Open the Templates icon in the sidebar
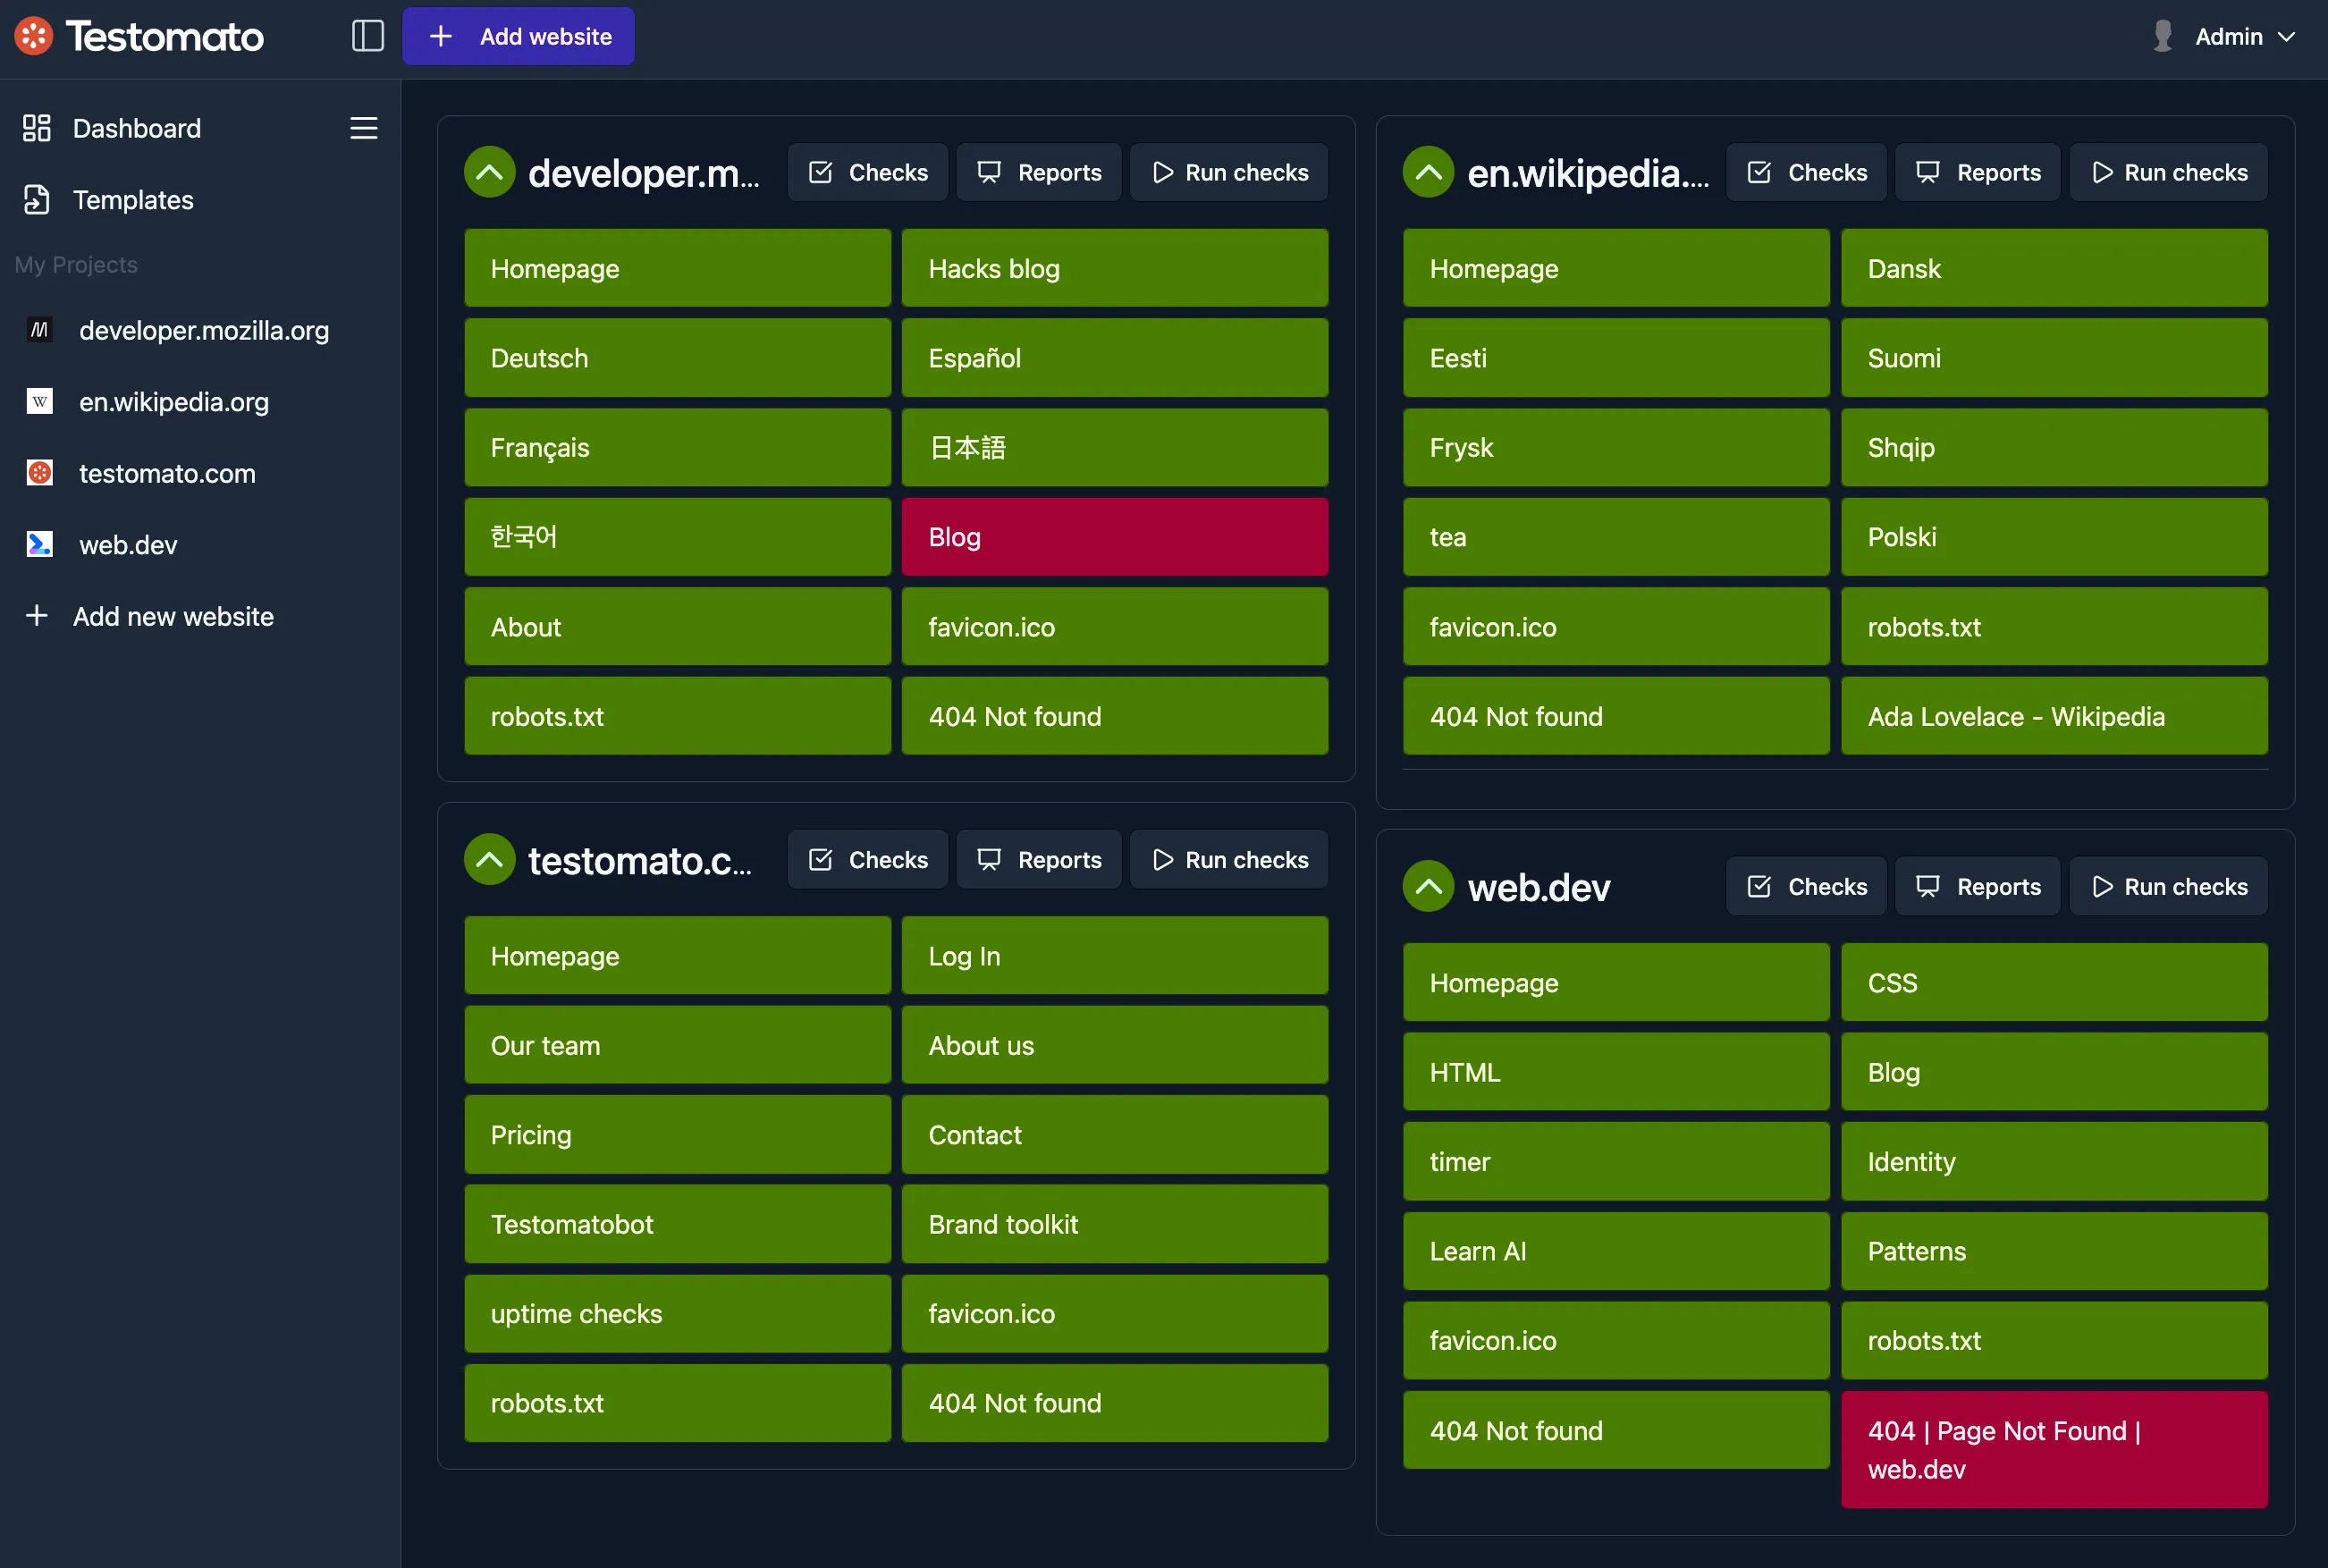The height and width of the screenshot is (1568, 2328). (37, 200)
